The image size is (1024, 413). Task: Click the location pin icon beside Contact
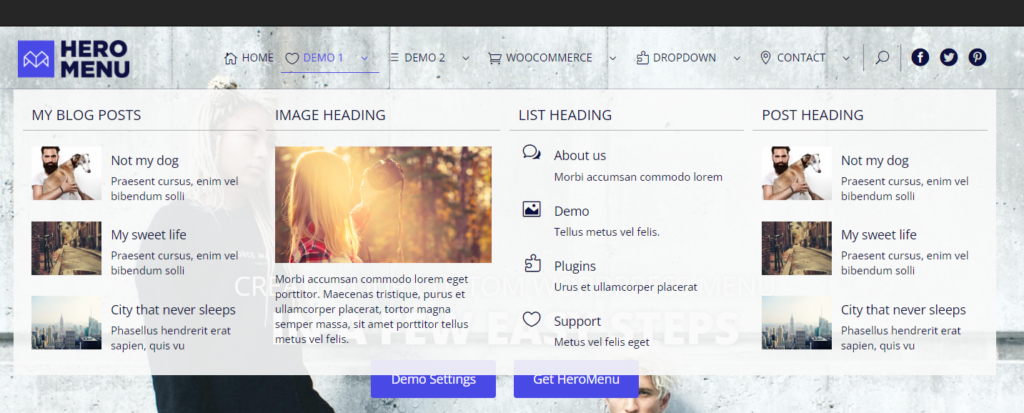tap(765, 58)
